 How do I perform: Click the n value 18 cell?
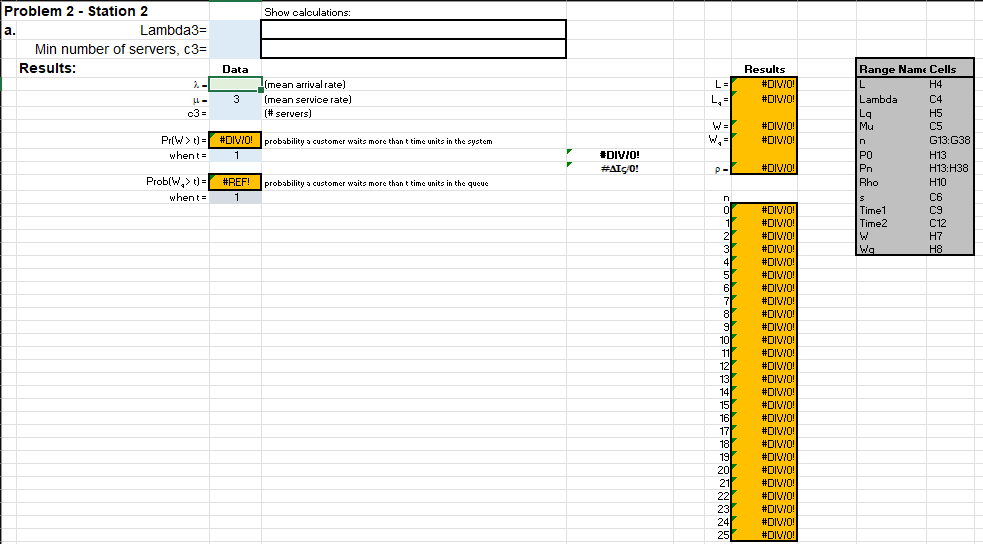pos(724,444)
